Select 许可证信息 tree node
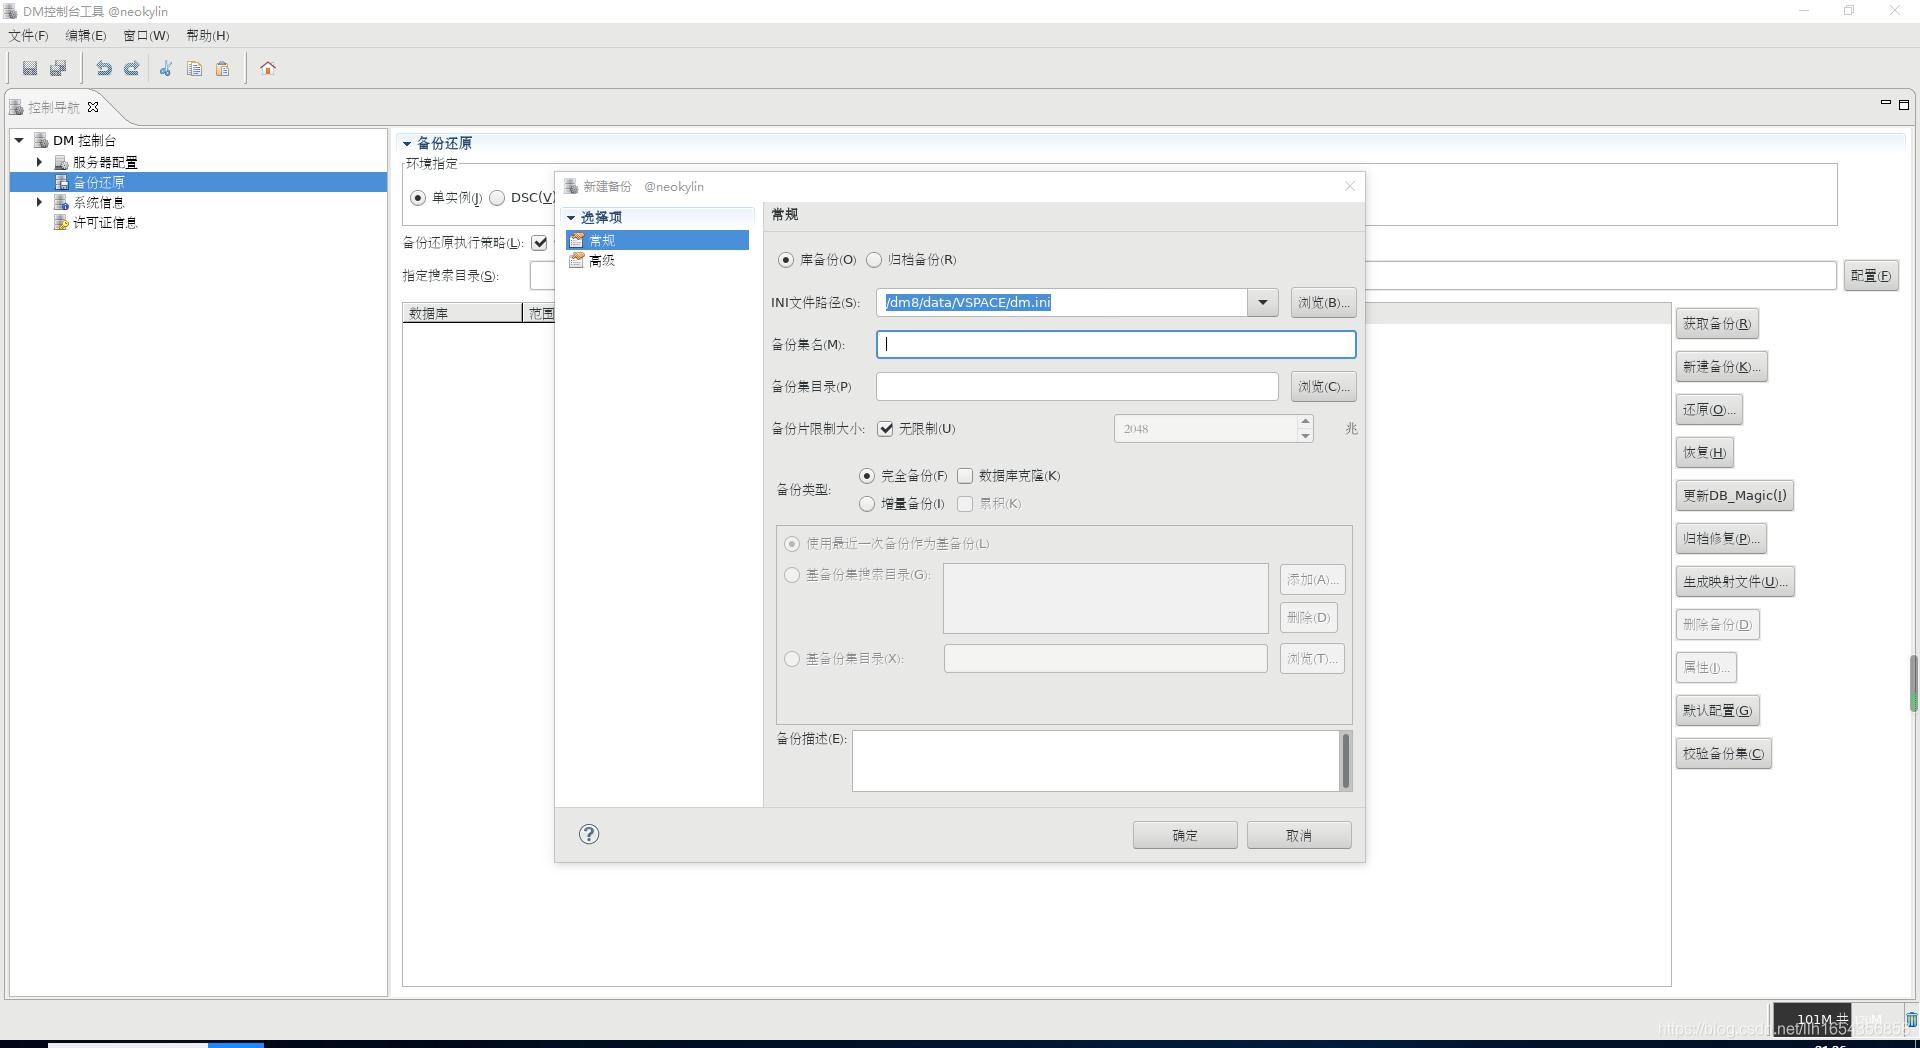This screenshot has height=1048, width=1920. (105, 222)
